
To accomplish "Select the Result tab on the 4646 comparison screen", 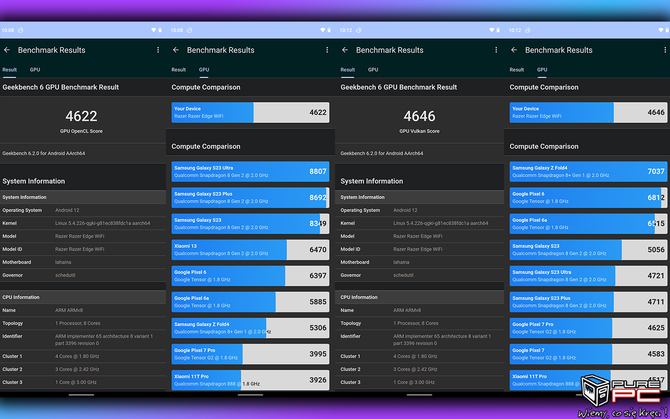I will click(517, 70).
